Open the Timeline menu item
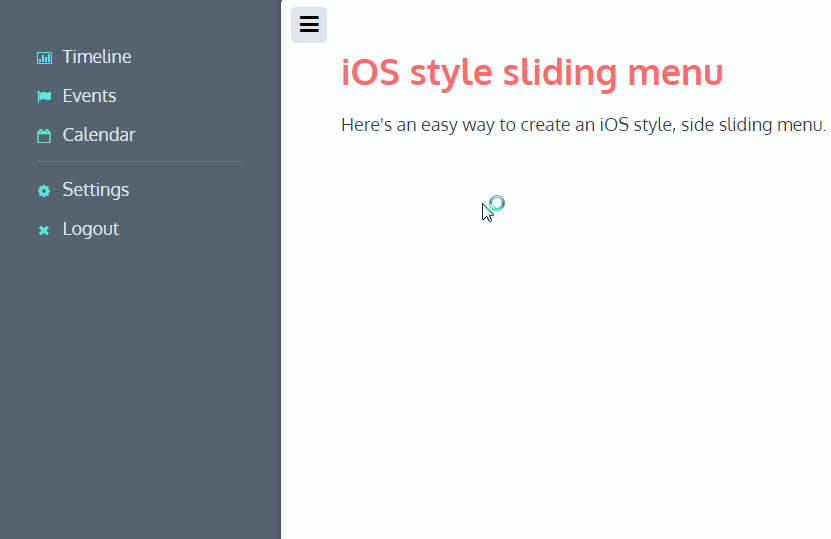The image size is (831, 539). tap(96, 57)
